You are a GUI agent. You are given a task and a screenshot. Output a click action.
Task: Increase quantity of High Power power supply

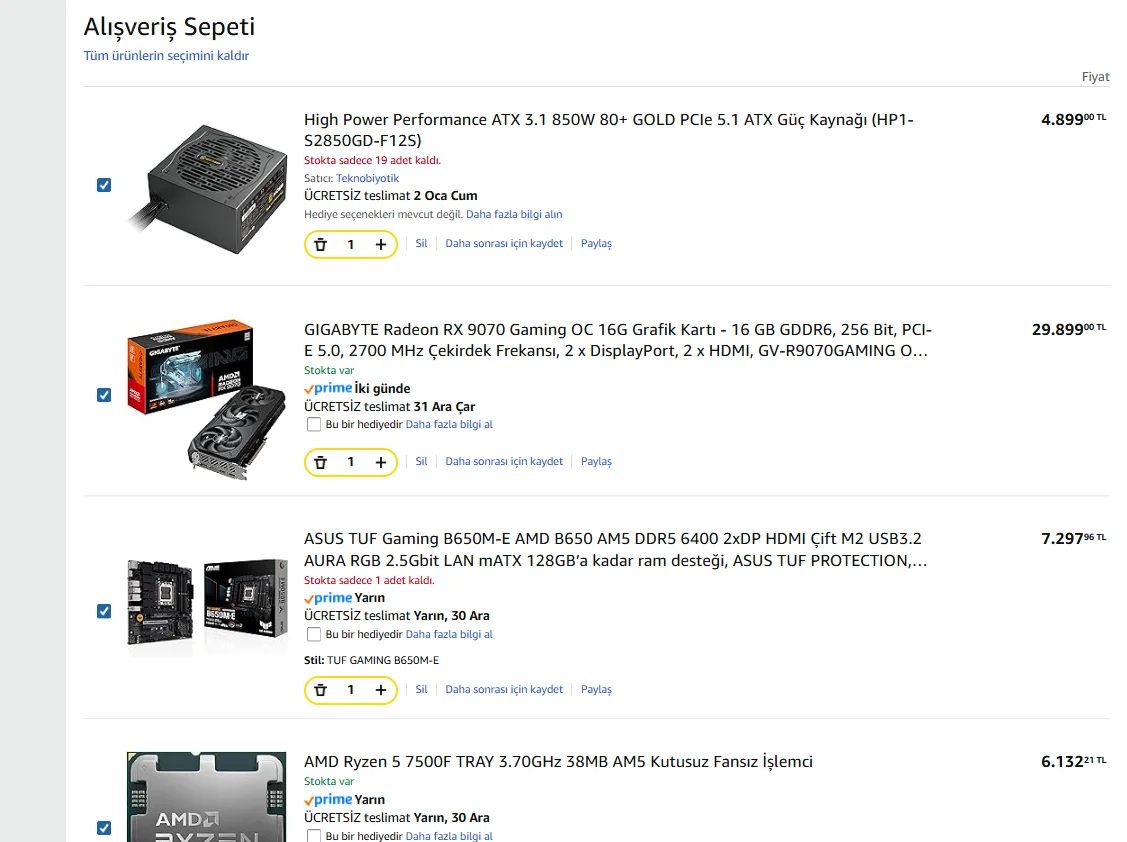point(381,244)
